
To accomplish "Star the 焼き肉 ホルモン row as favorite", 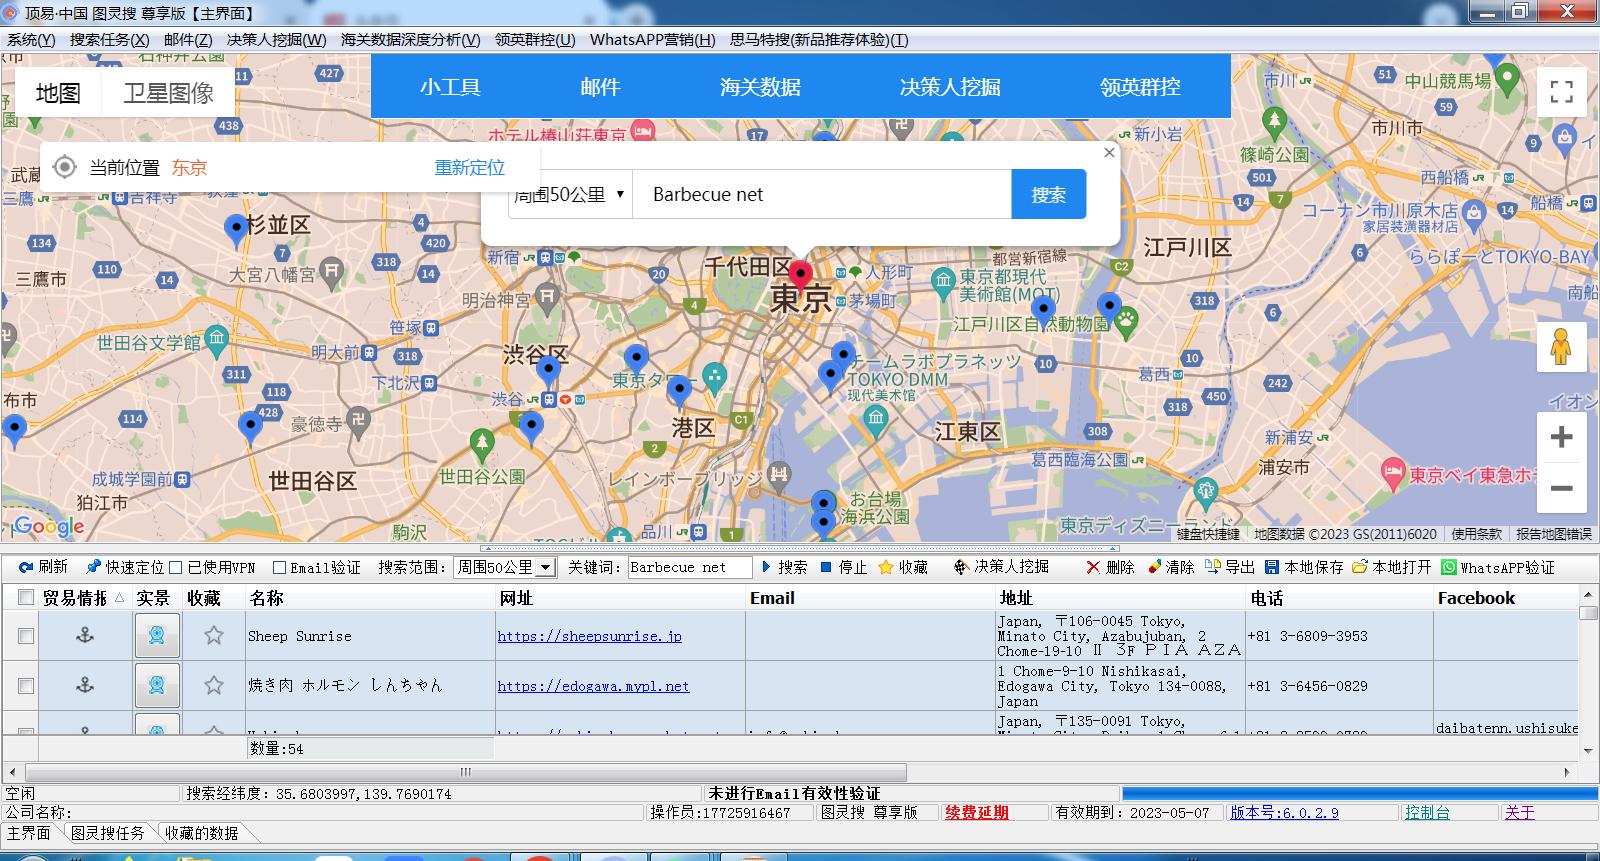I will [214, 685].
